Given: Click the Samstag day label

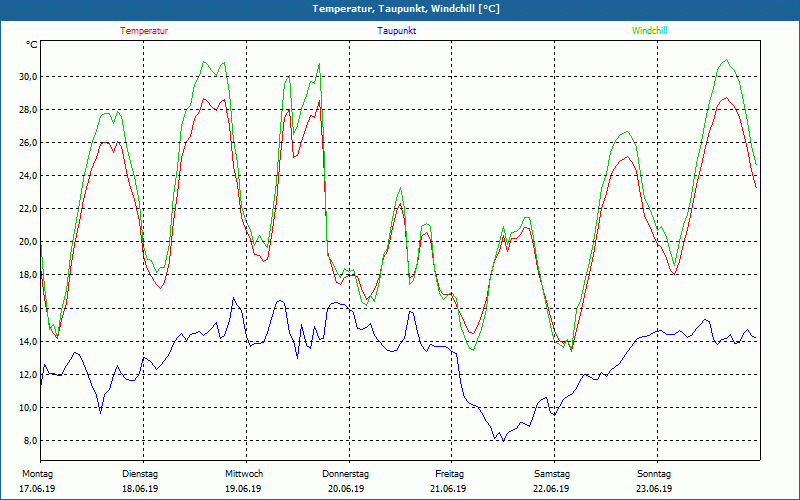Looking at the screenshot, I should pos(552,474).
